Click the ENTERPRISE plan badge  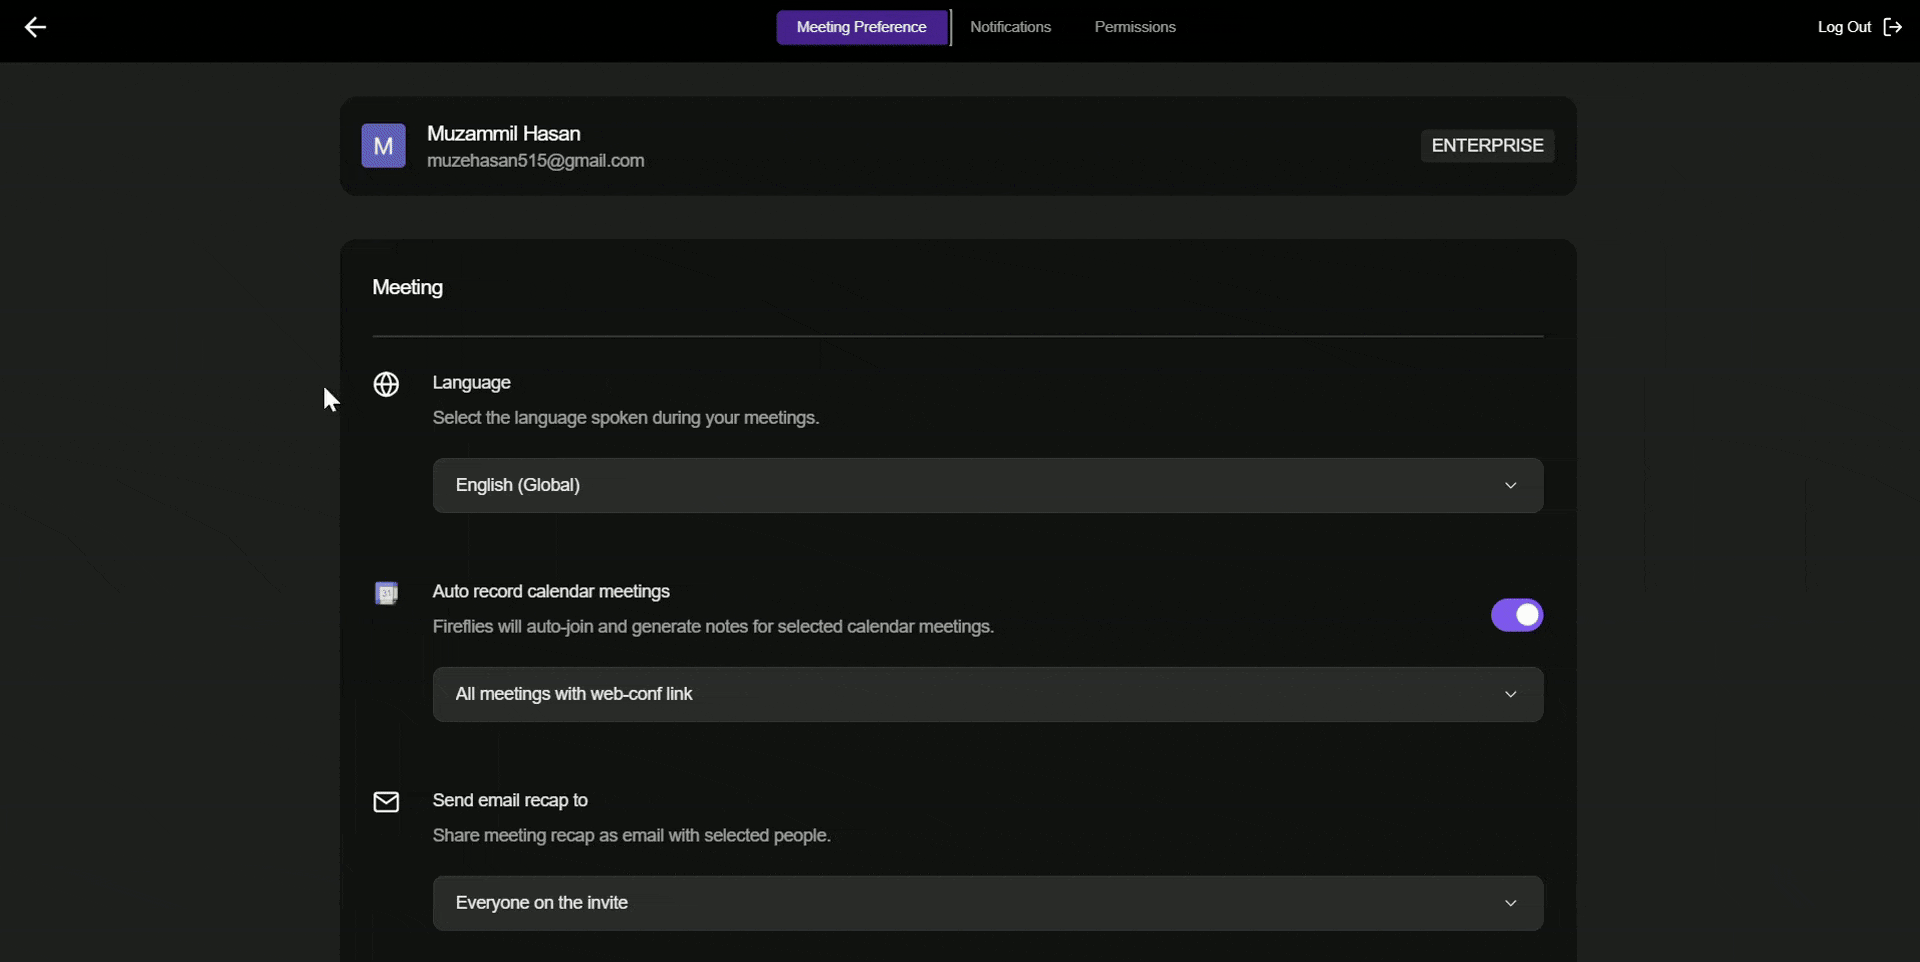[x=1488, y=146]
